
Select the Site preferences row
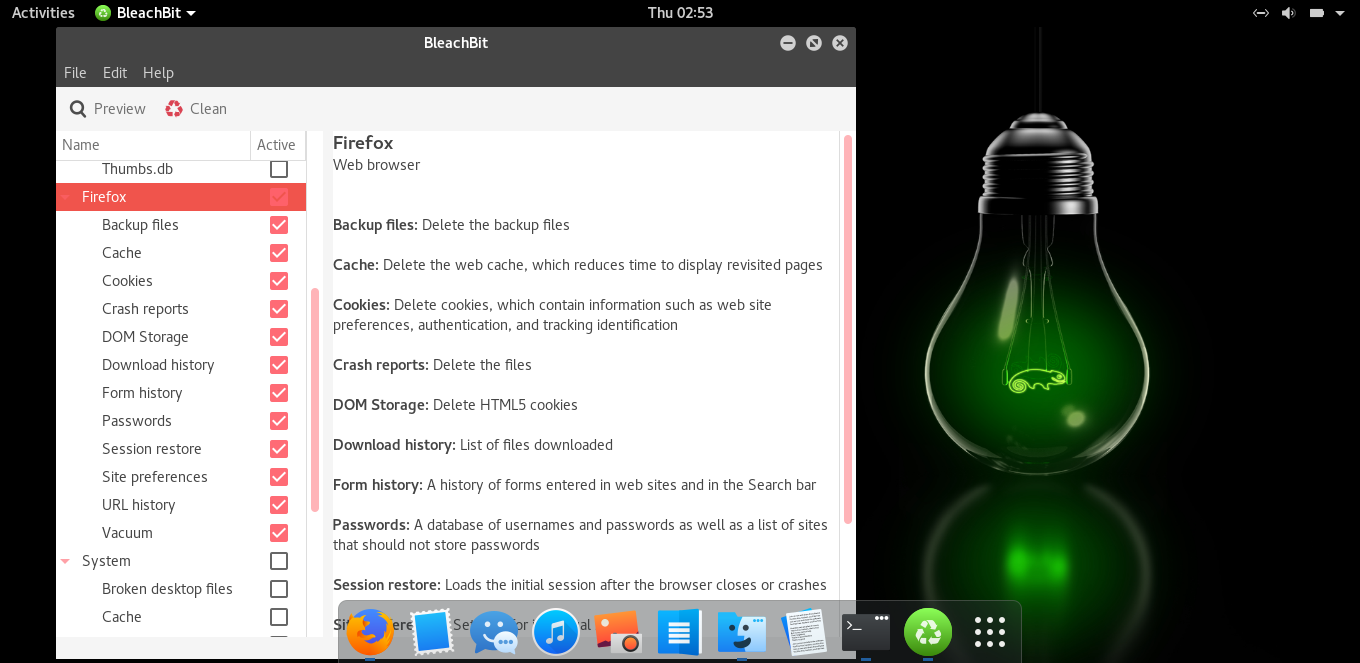click(181, 477)
